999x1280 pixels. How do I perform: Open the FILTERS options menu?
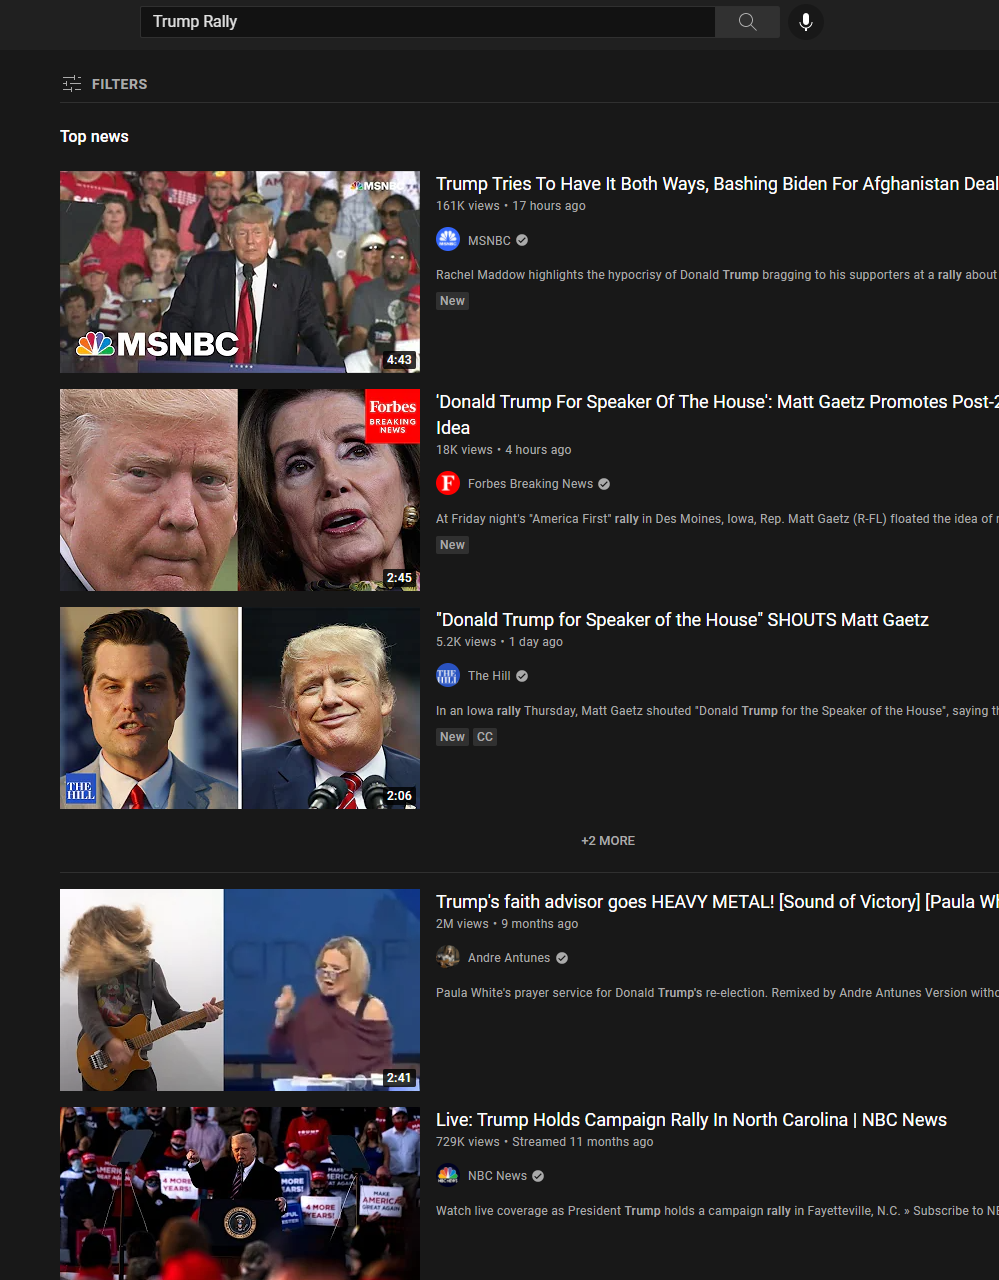tap(104, 84)
